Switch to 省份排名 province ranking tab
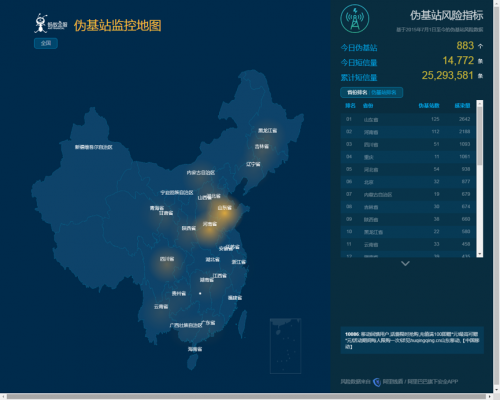 tap(357, 92)
